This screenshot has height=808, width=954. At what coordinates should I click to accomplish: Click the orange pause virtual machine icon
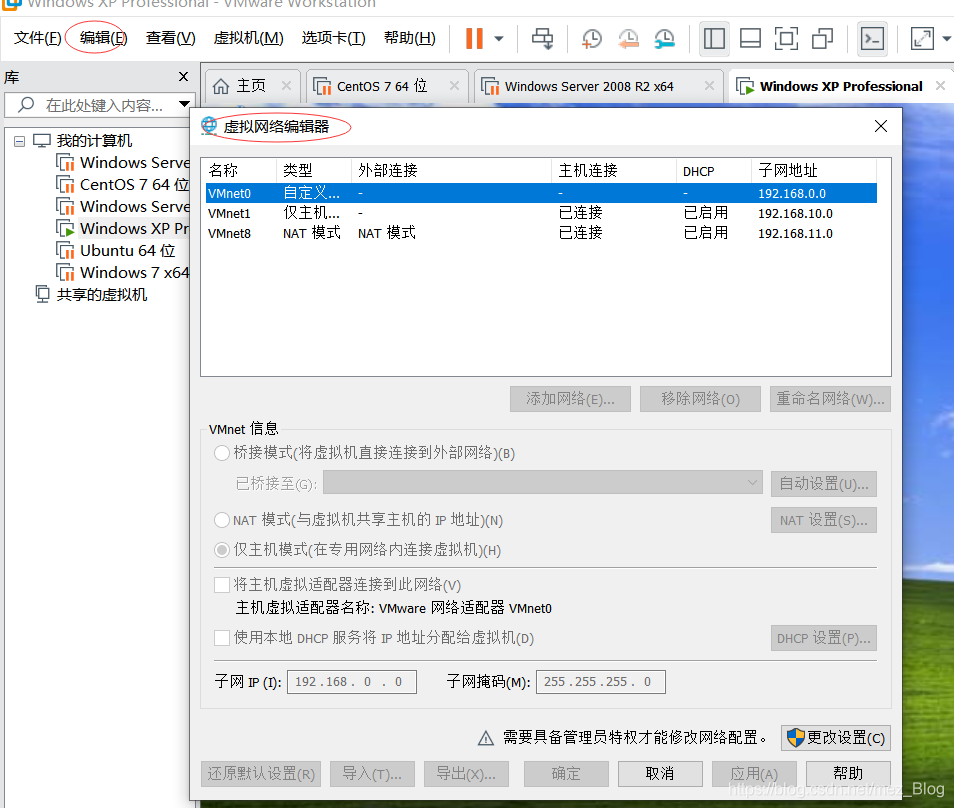tap(474, 38)
